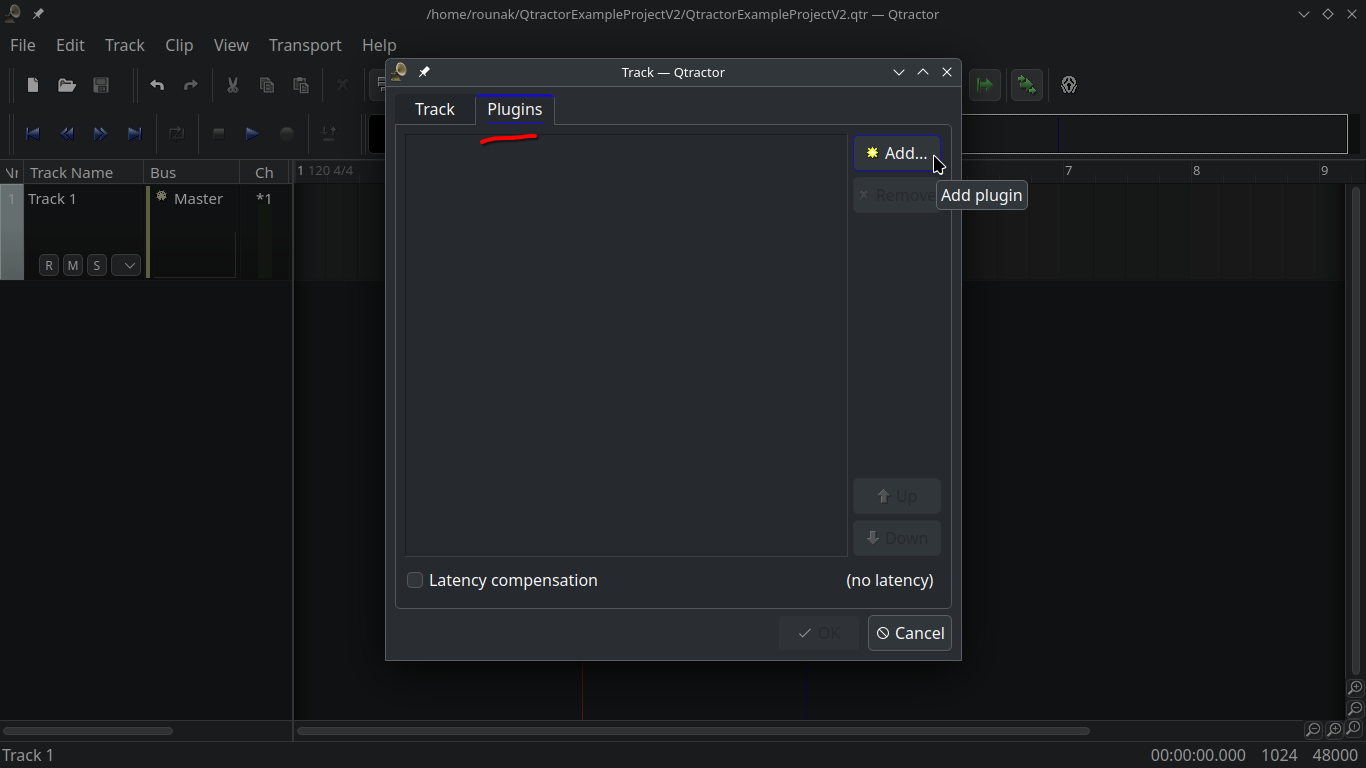Mute Track 1 with the M button
Image resolution: width=1366 pixels, height=768 pixels.
(73, 265)
